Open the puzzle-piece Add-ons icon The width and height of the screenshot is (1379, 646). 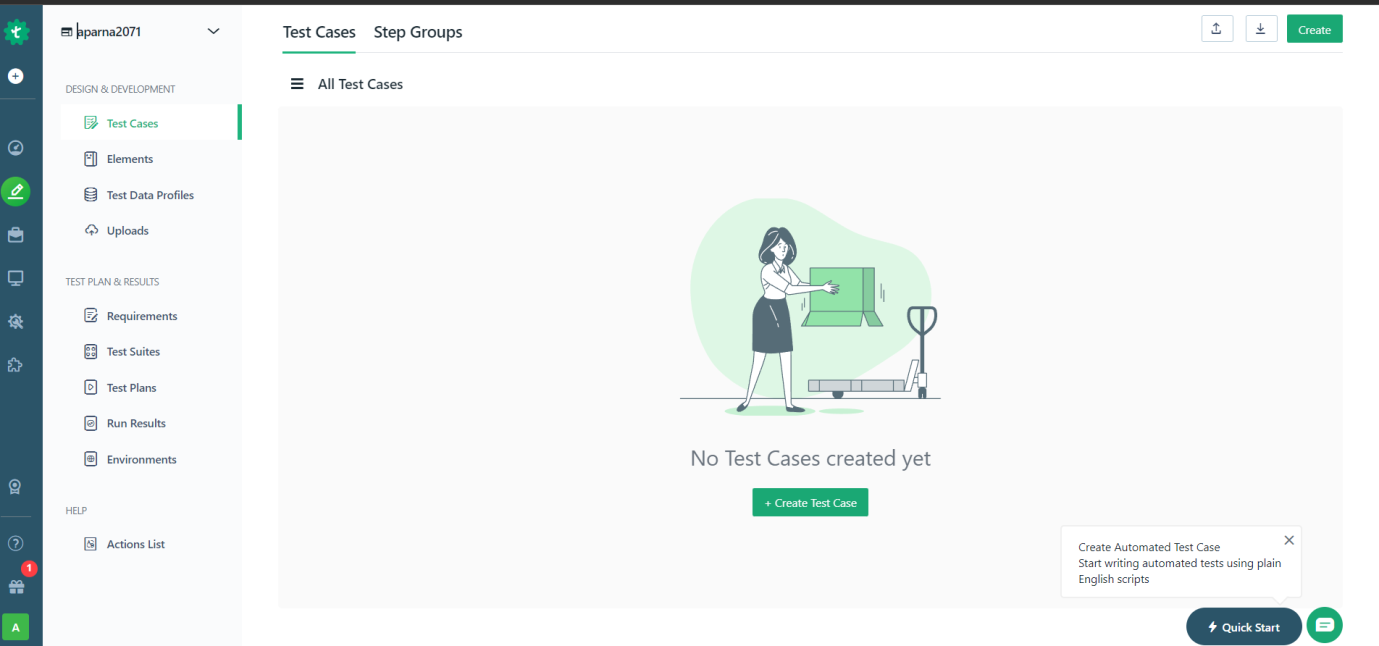pos(16,364)
